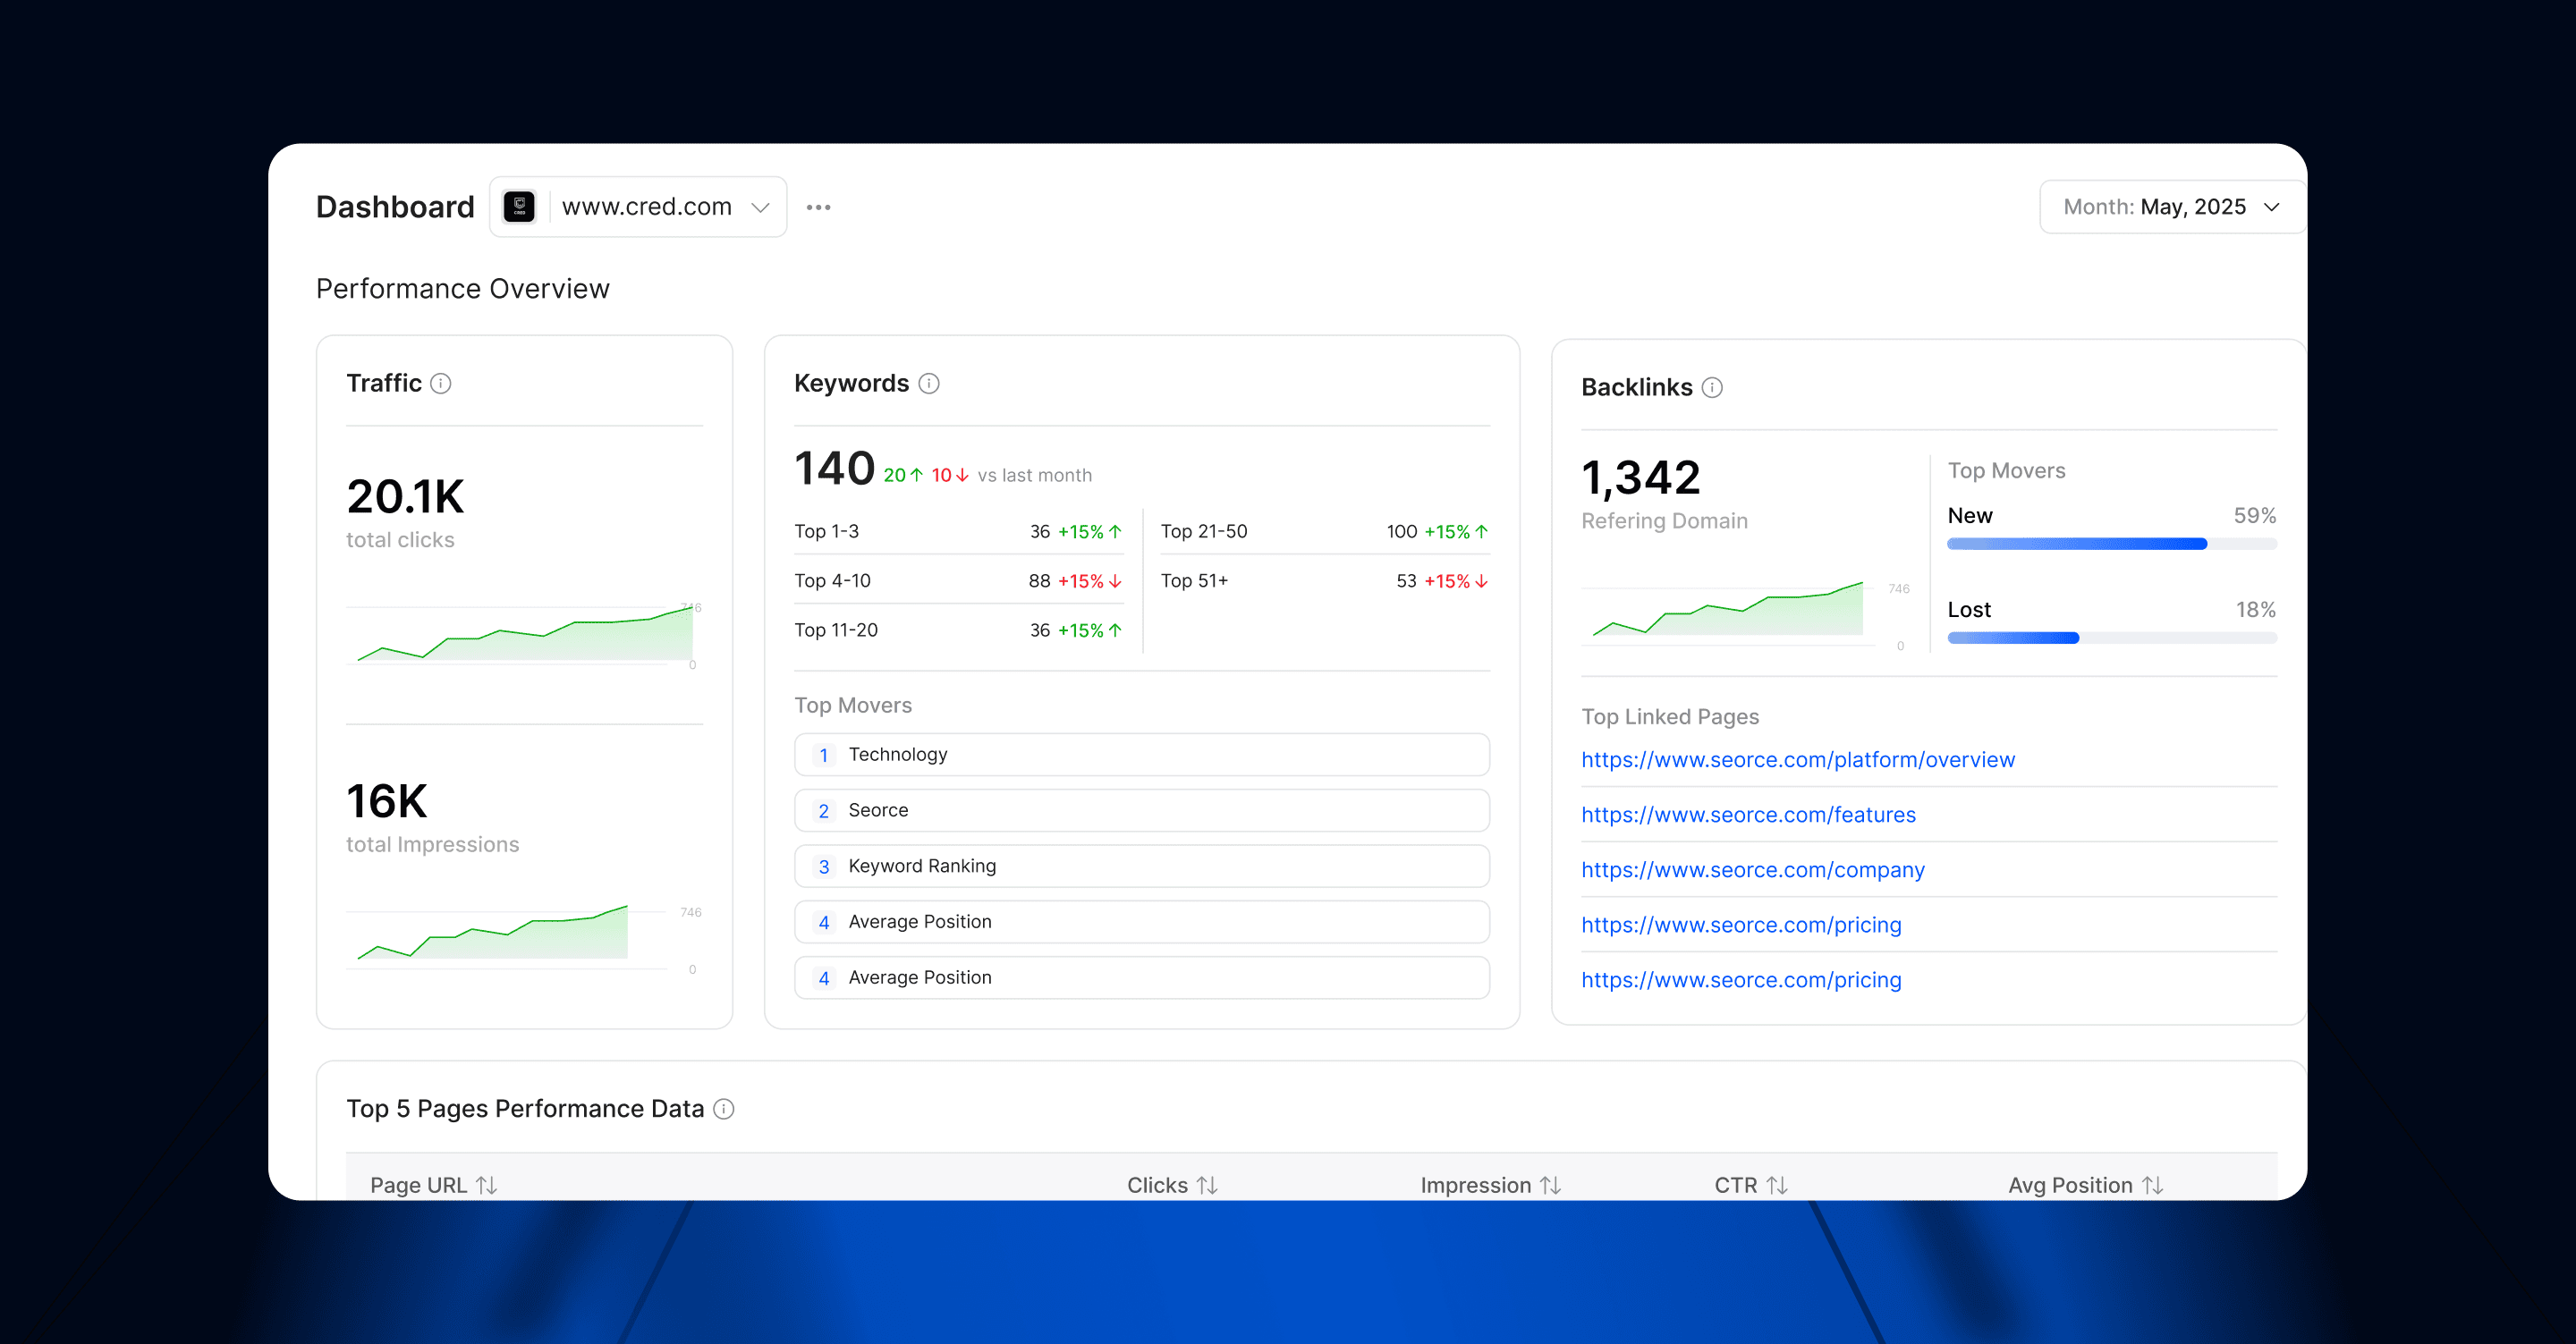The image size is (2576, 1344).
Task: Open the seorce.com/company link
Action: click(x=1752, y=870)
